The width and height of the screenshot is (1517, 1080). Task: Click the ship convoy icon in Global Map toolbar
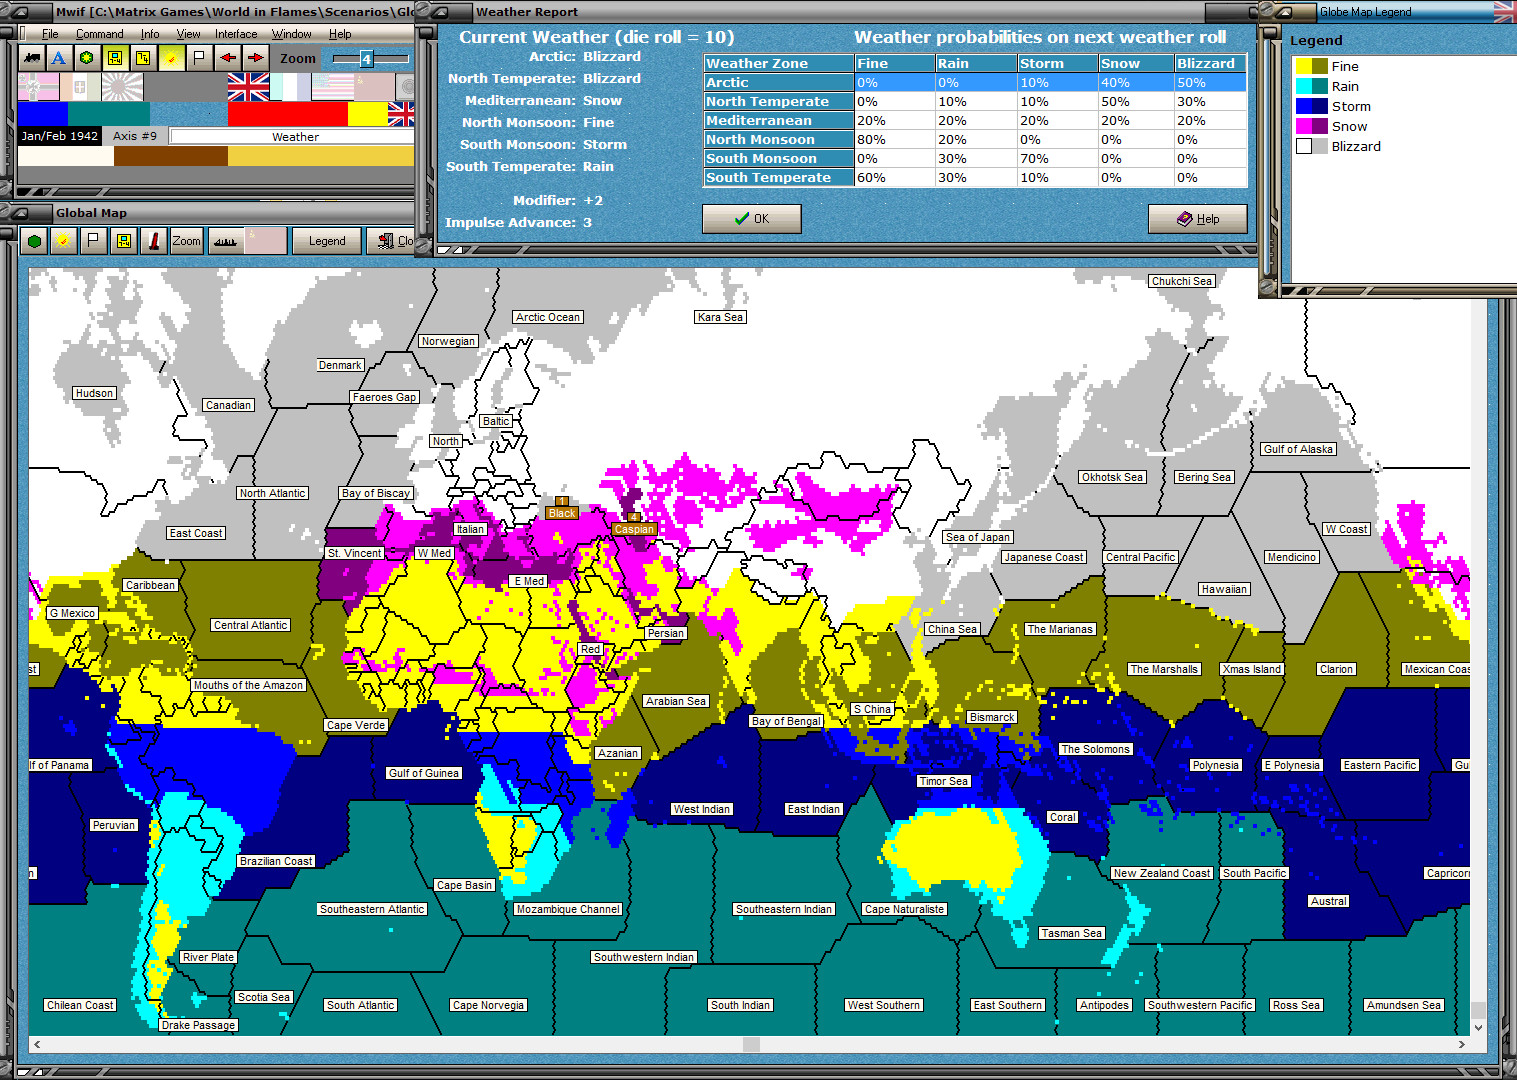[x=226, y=241]
